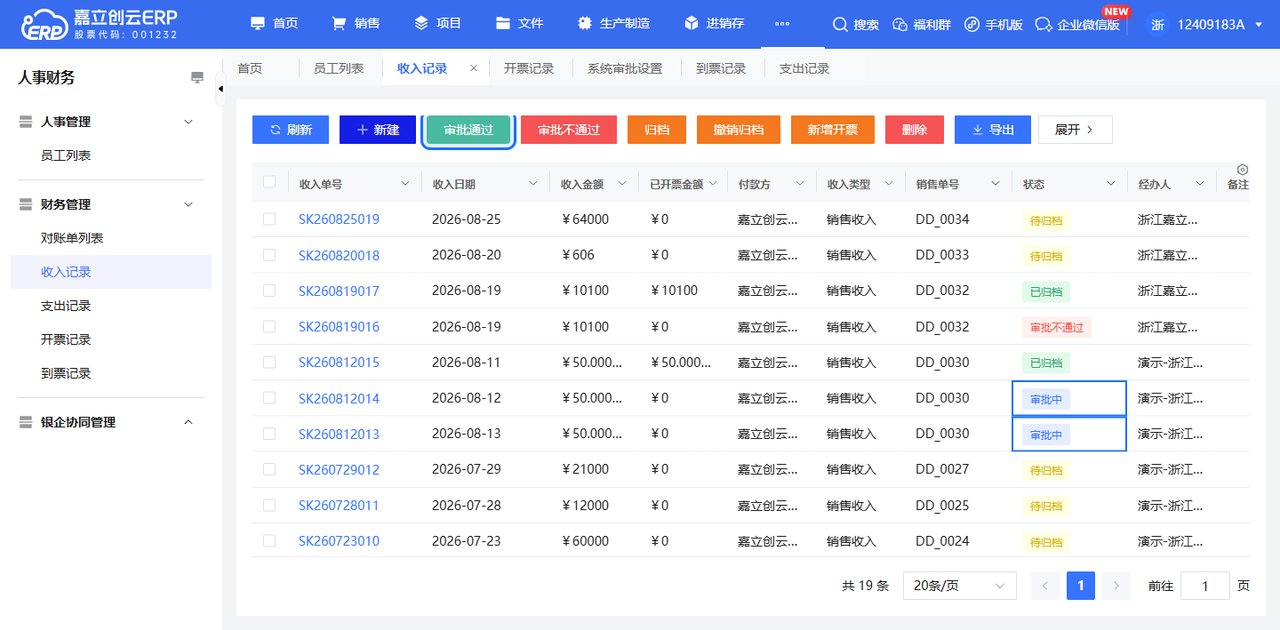1280x630 pixels.
Task: Expand the 银企协同管理 section chevron
Action: pos(188,423)
